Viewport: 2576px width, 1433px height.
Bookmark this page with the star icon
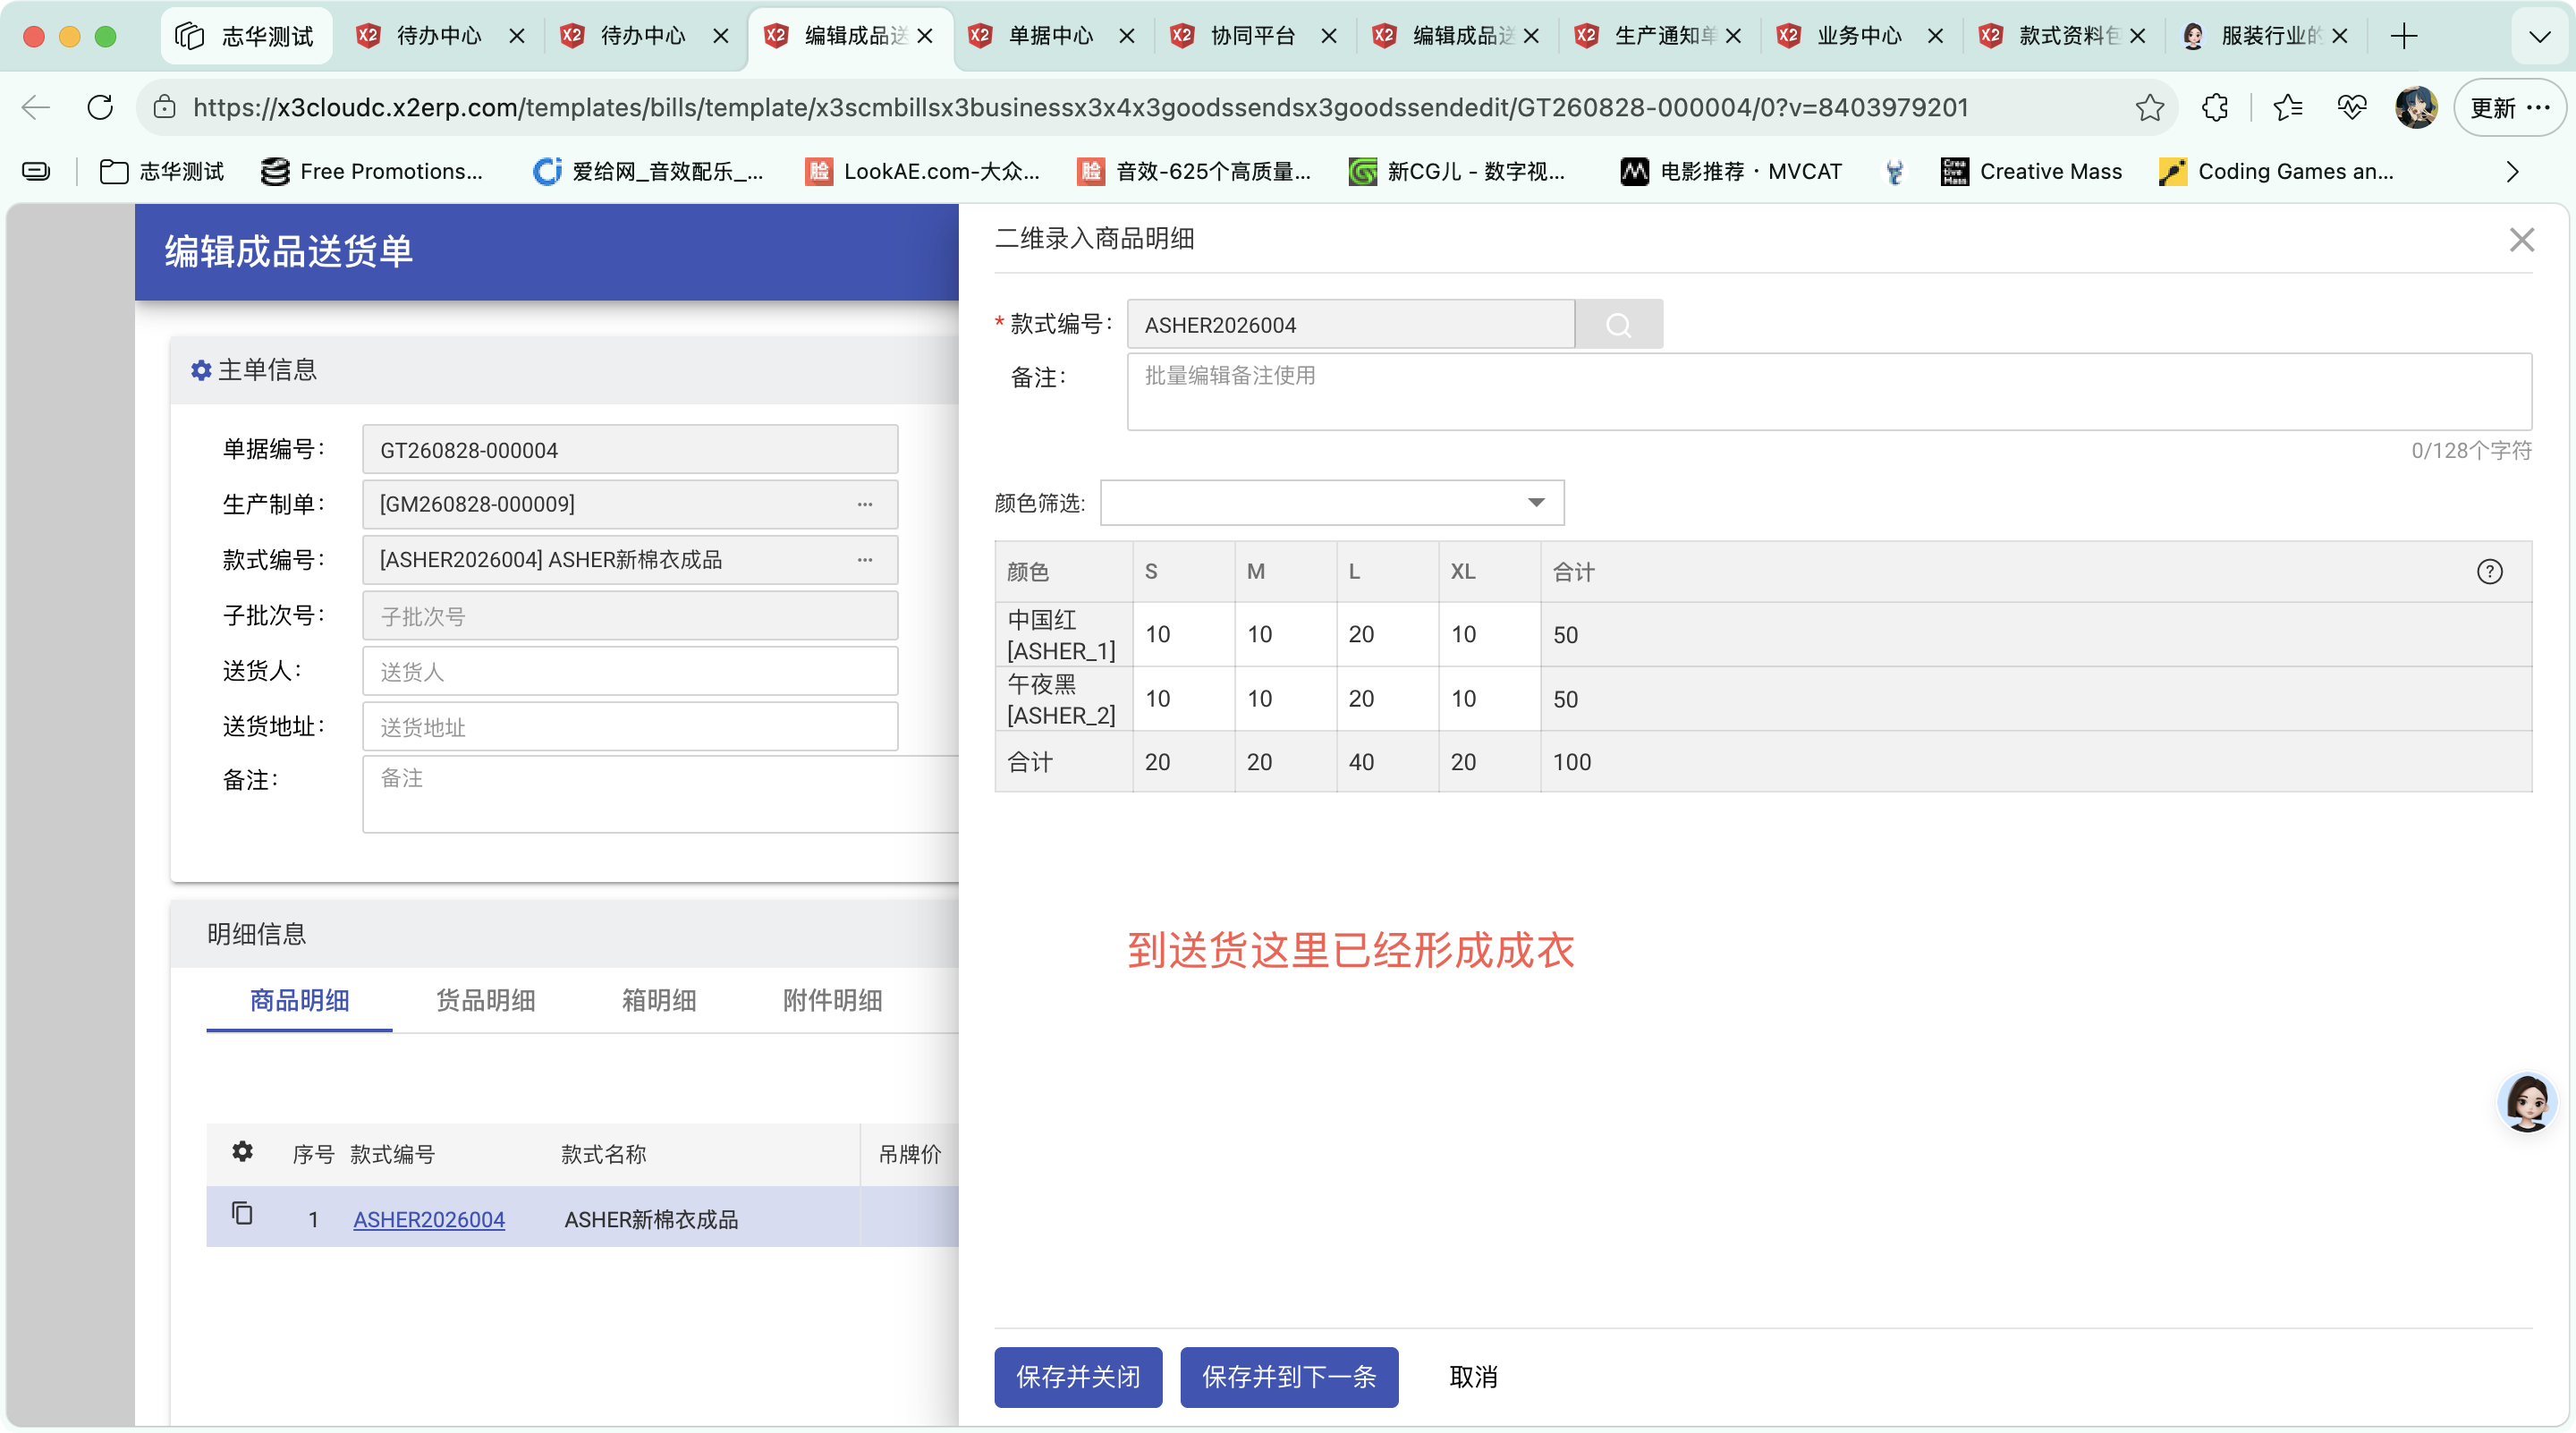(x=2149, y=107)
